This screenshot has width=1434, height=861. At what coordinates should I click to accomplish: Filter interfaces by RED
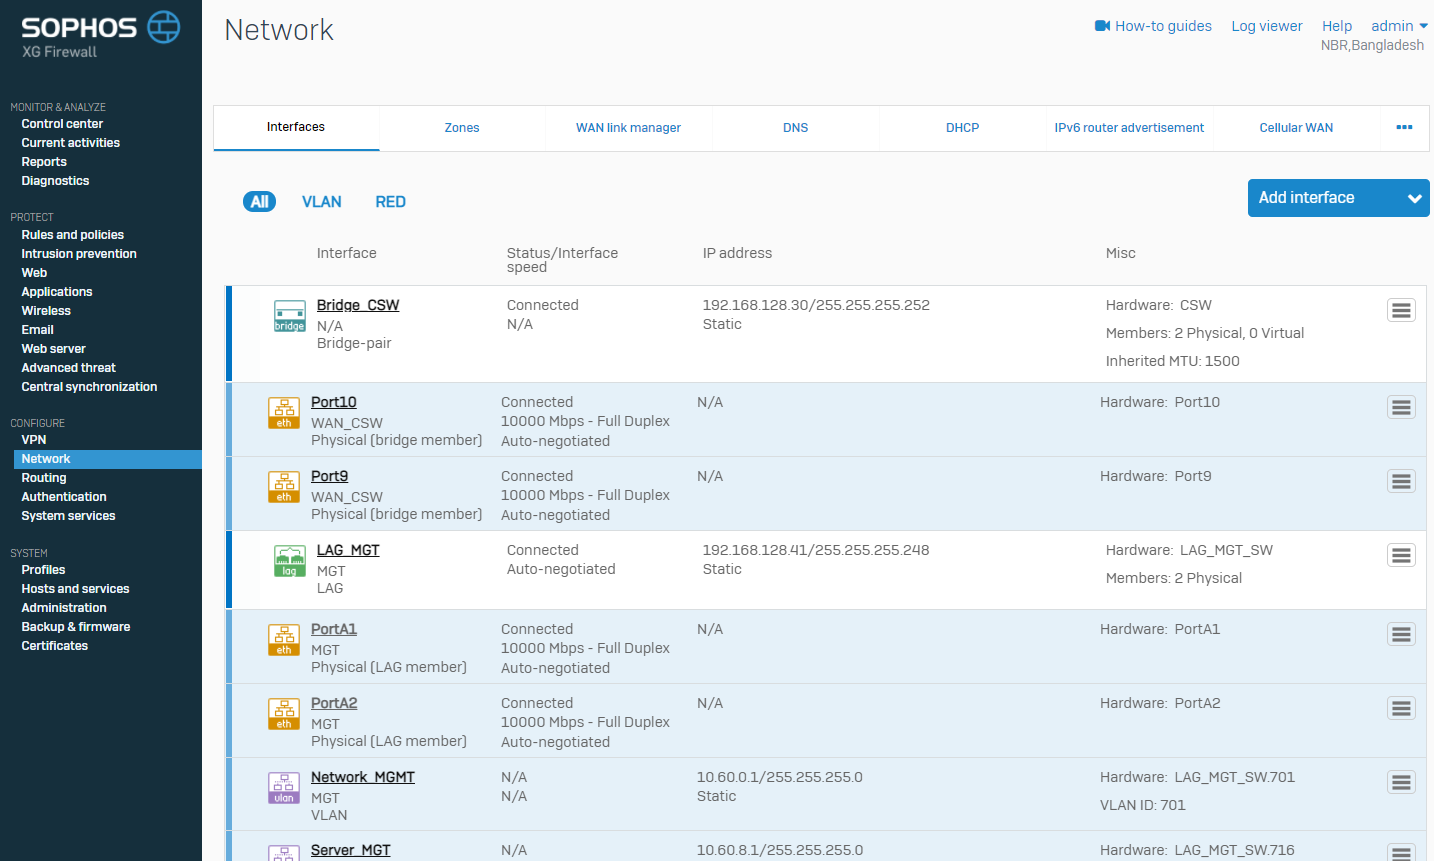tap(390, 202)
